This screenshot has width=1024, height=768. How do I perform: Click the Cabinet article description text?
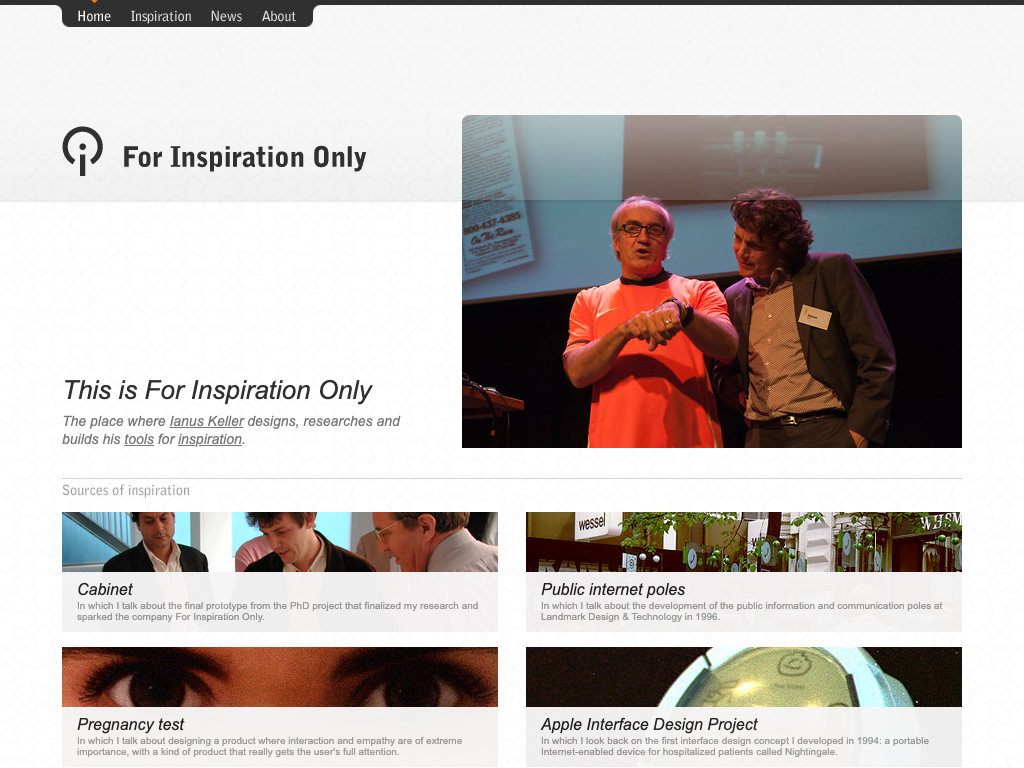point(277,611)
